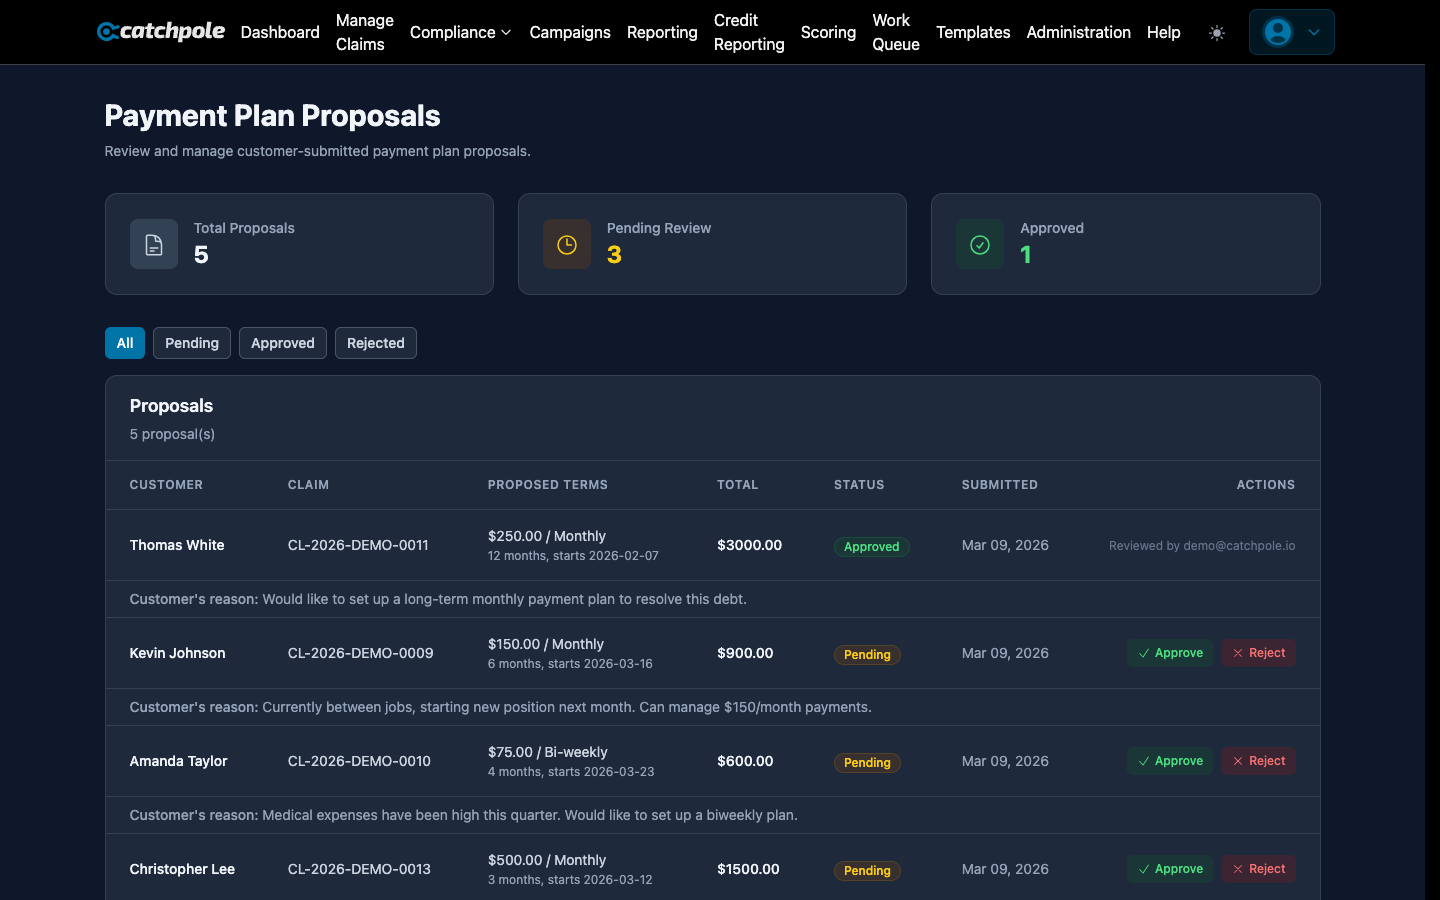1440x900 pixels.
Task: Click the Pending Review clock icon
Action: [567, 244]
